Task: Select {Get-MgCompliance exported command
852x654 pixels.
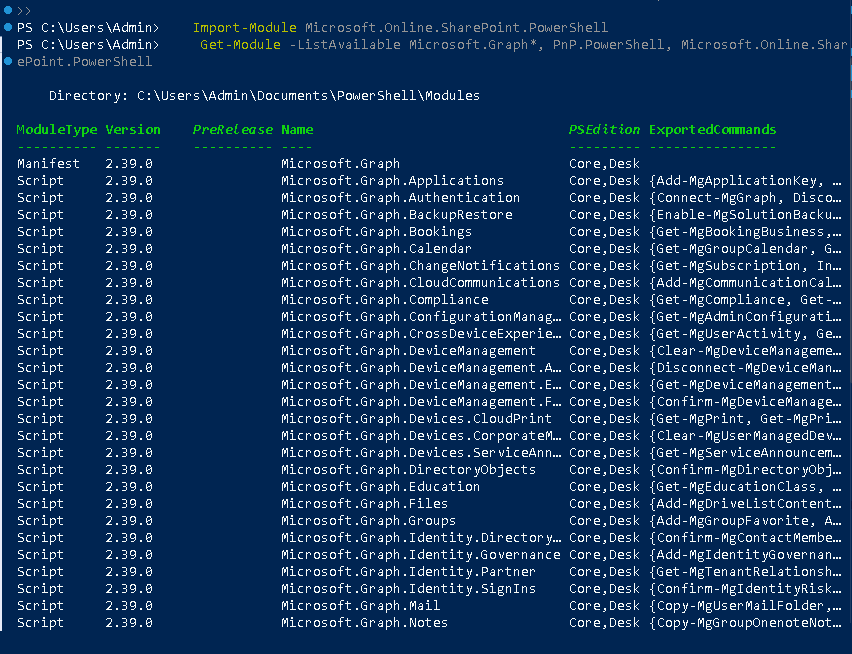Action: point(719,300)
